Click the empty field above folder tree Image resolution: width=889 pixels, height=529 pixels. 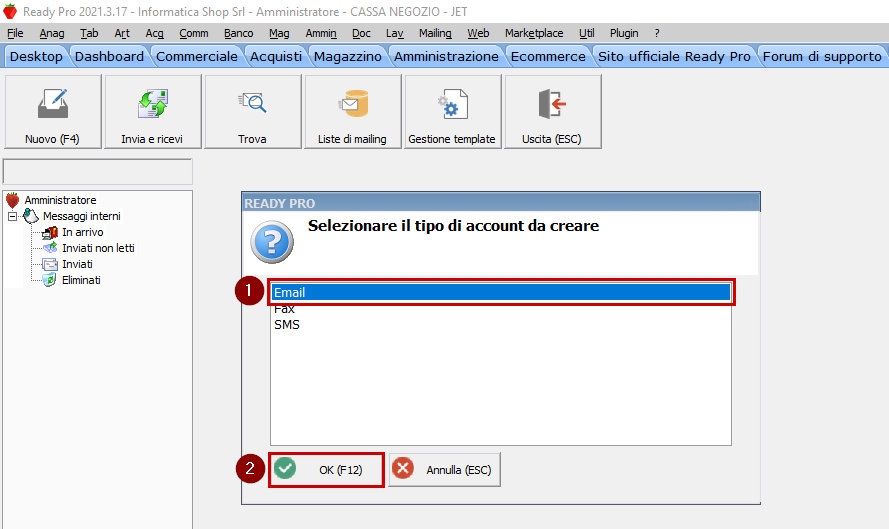(x=98, y=171)
